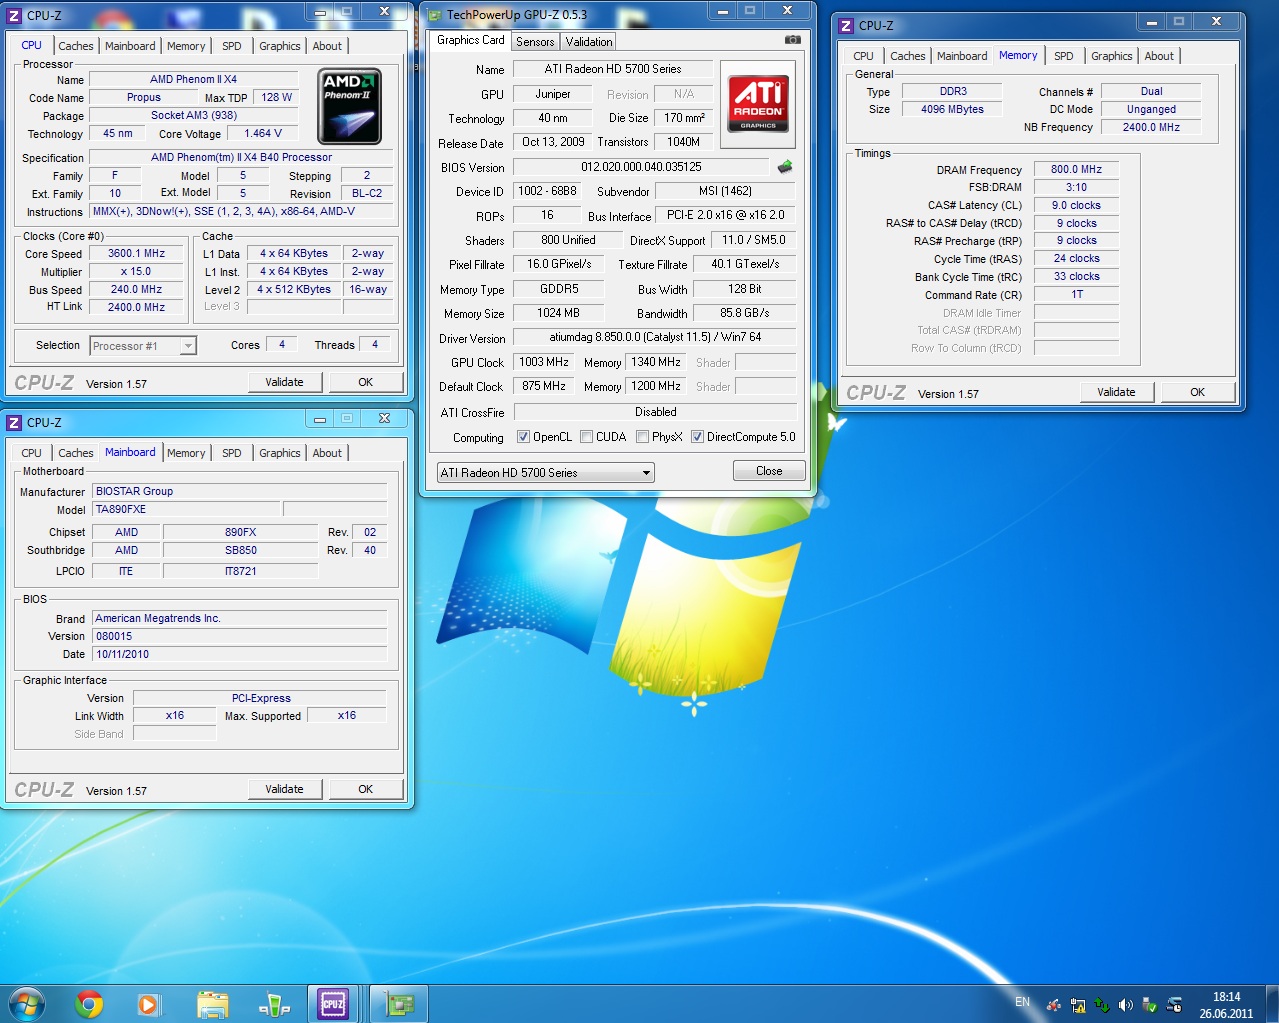Open the green taskbar icon beside Explorer

(x=273, y=1004)
